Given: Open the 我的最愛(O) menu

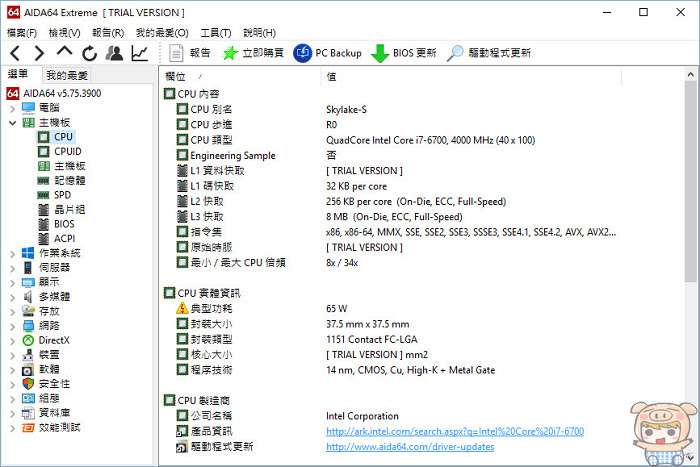Looking at the screenshot, I should [162, 33].
